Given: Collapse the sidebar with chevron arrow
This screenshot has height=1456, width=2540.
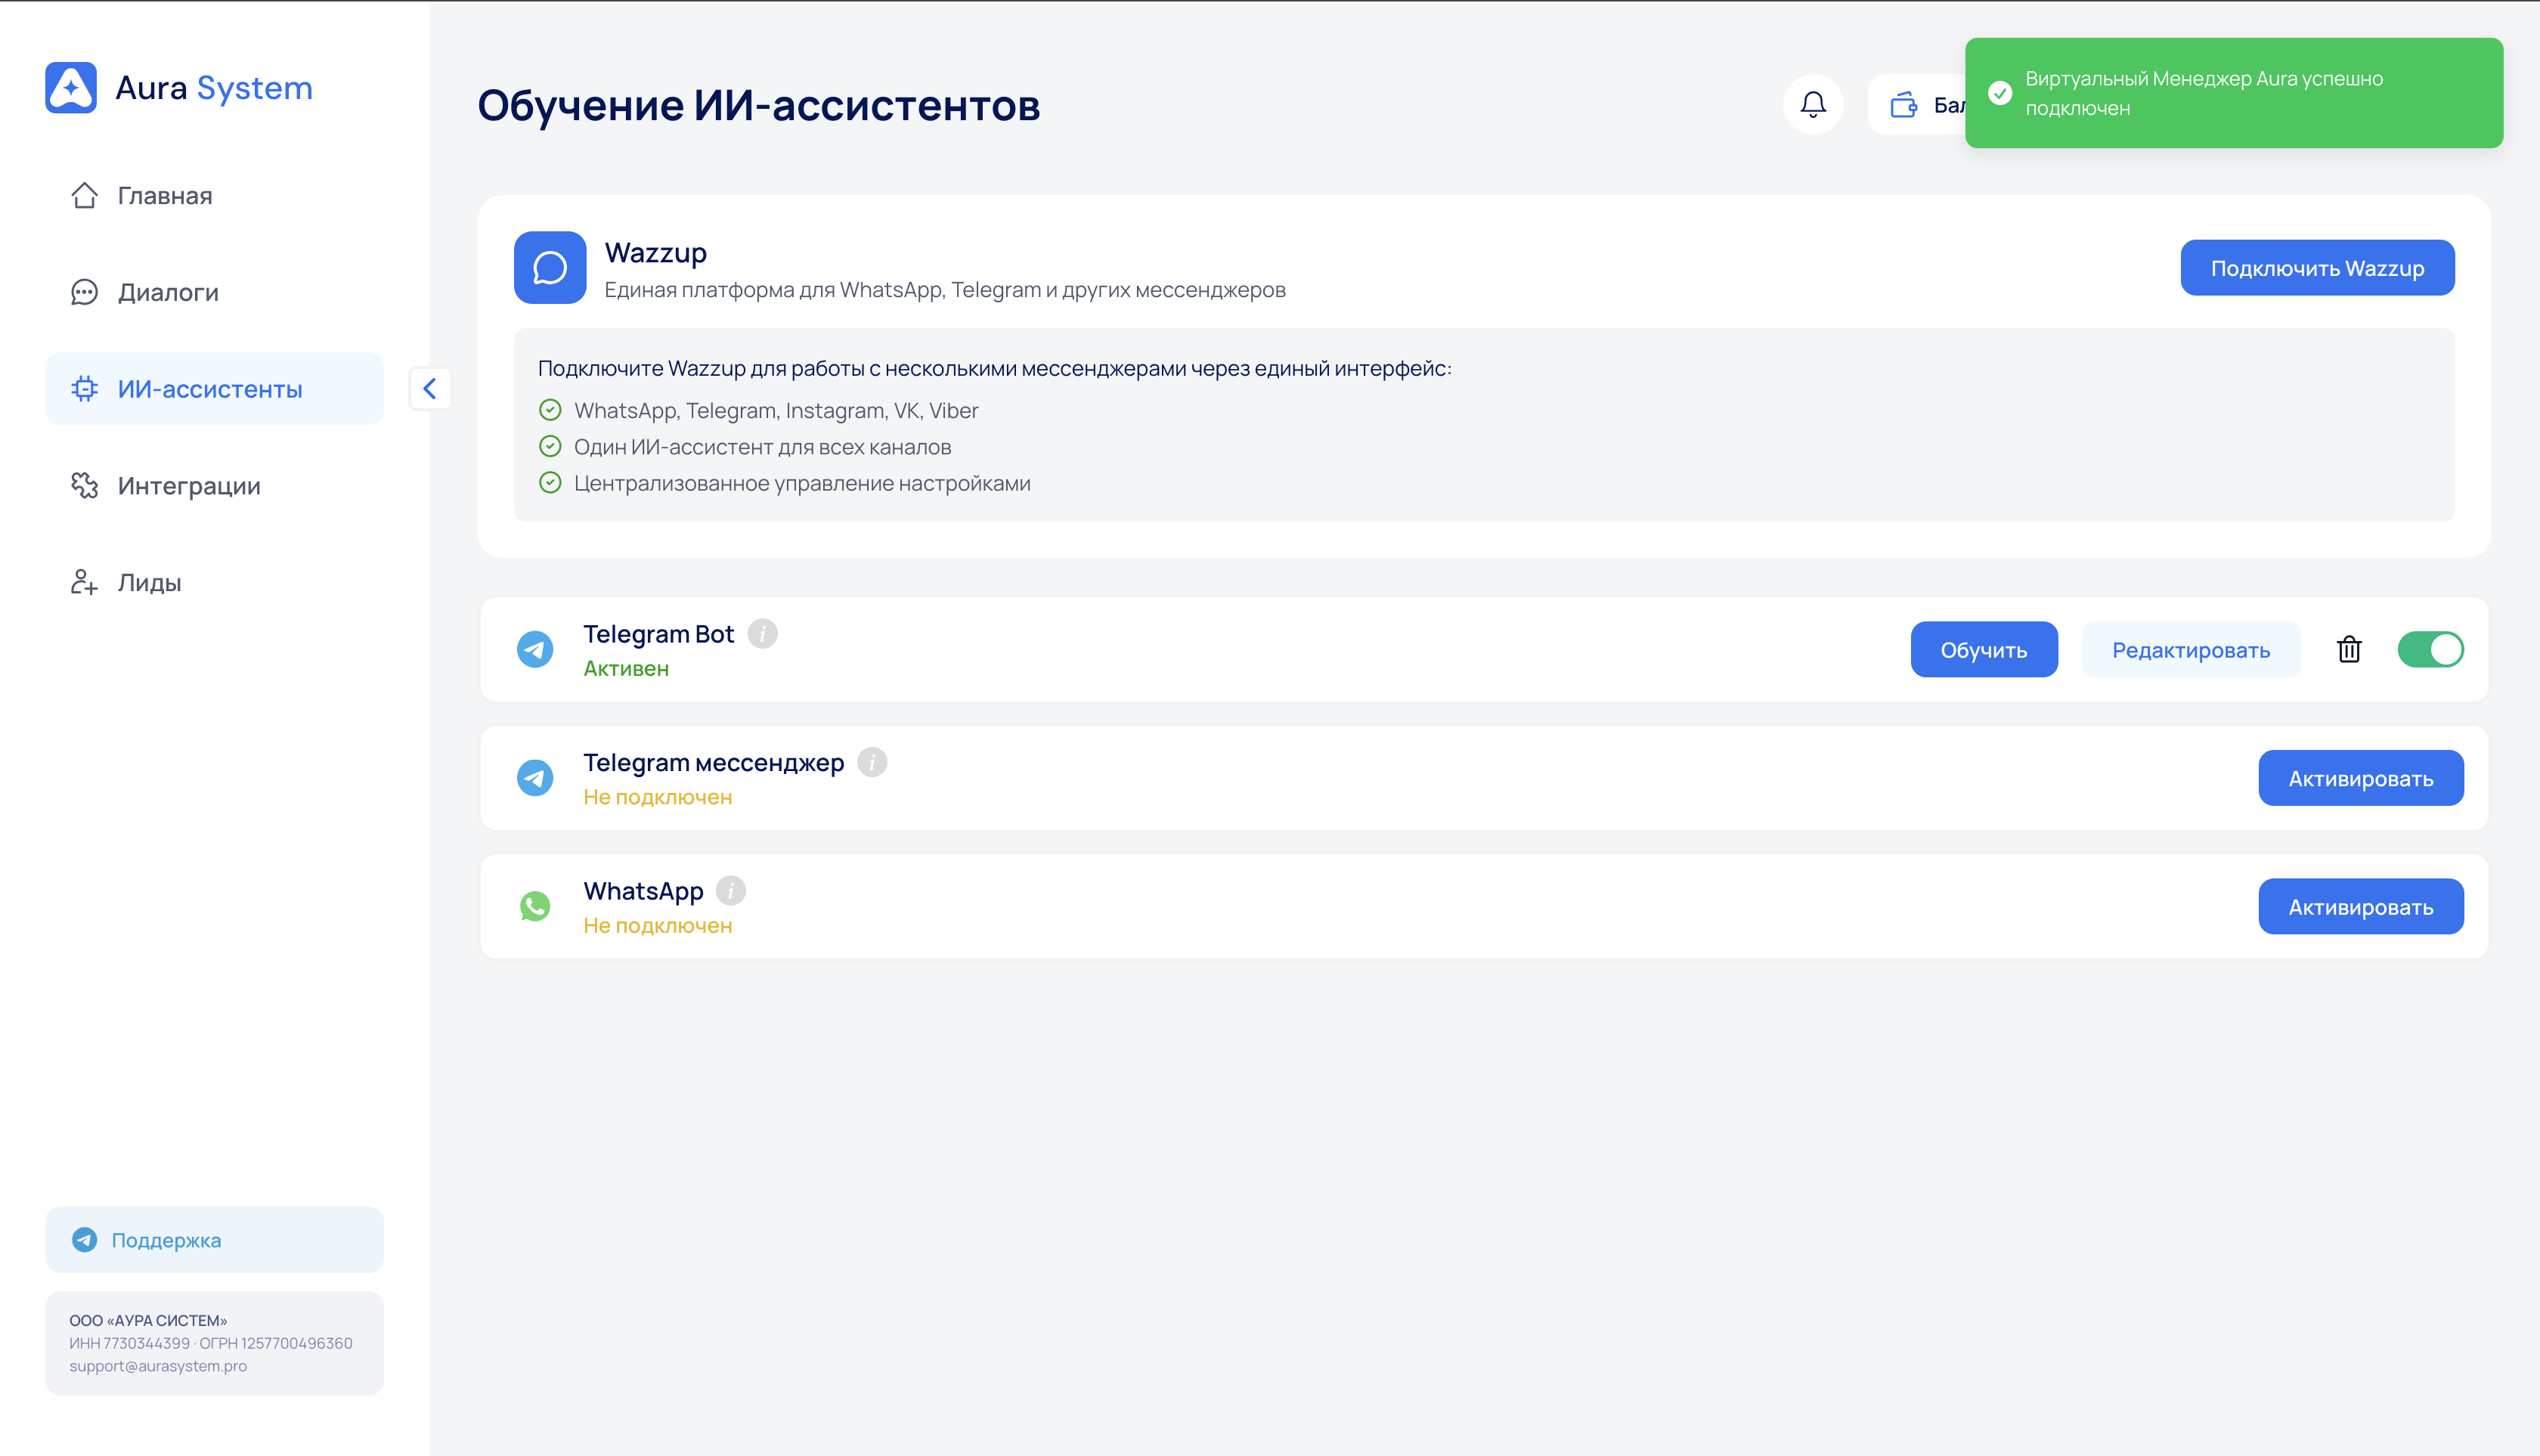Looking at the screenshot, I should (x=430, y=389).
